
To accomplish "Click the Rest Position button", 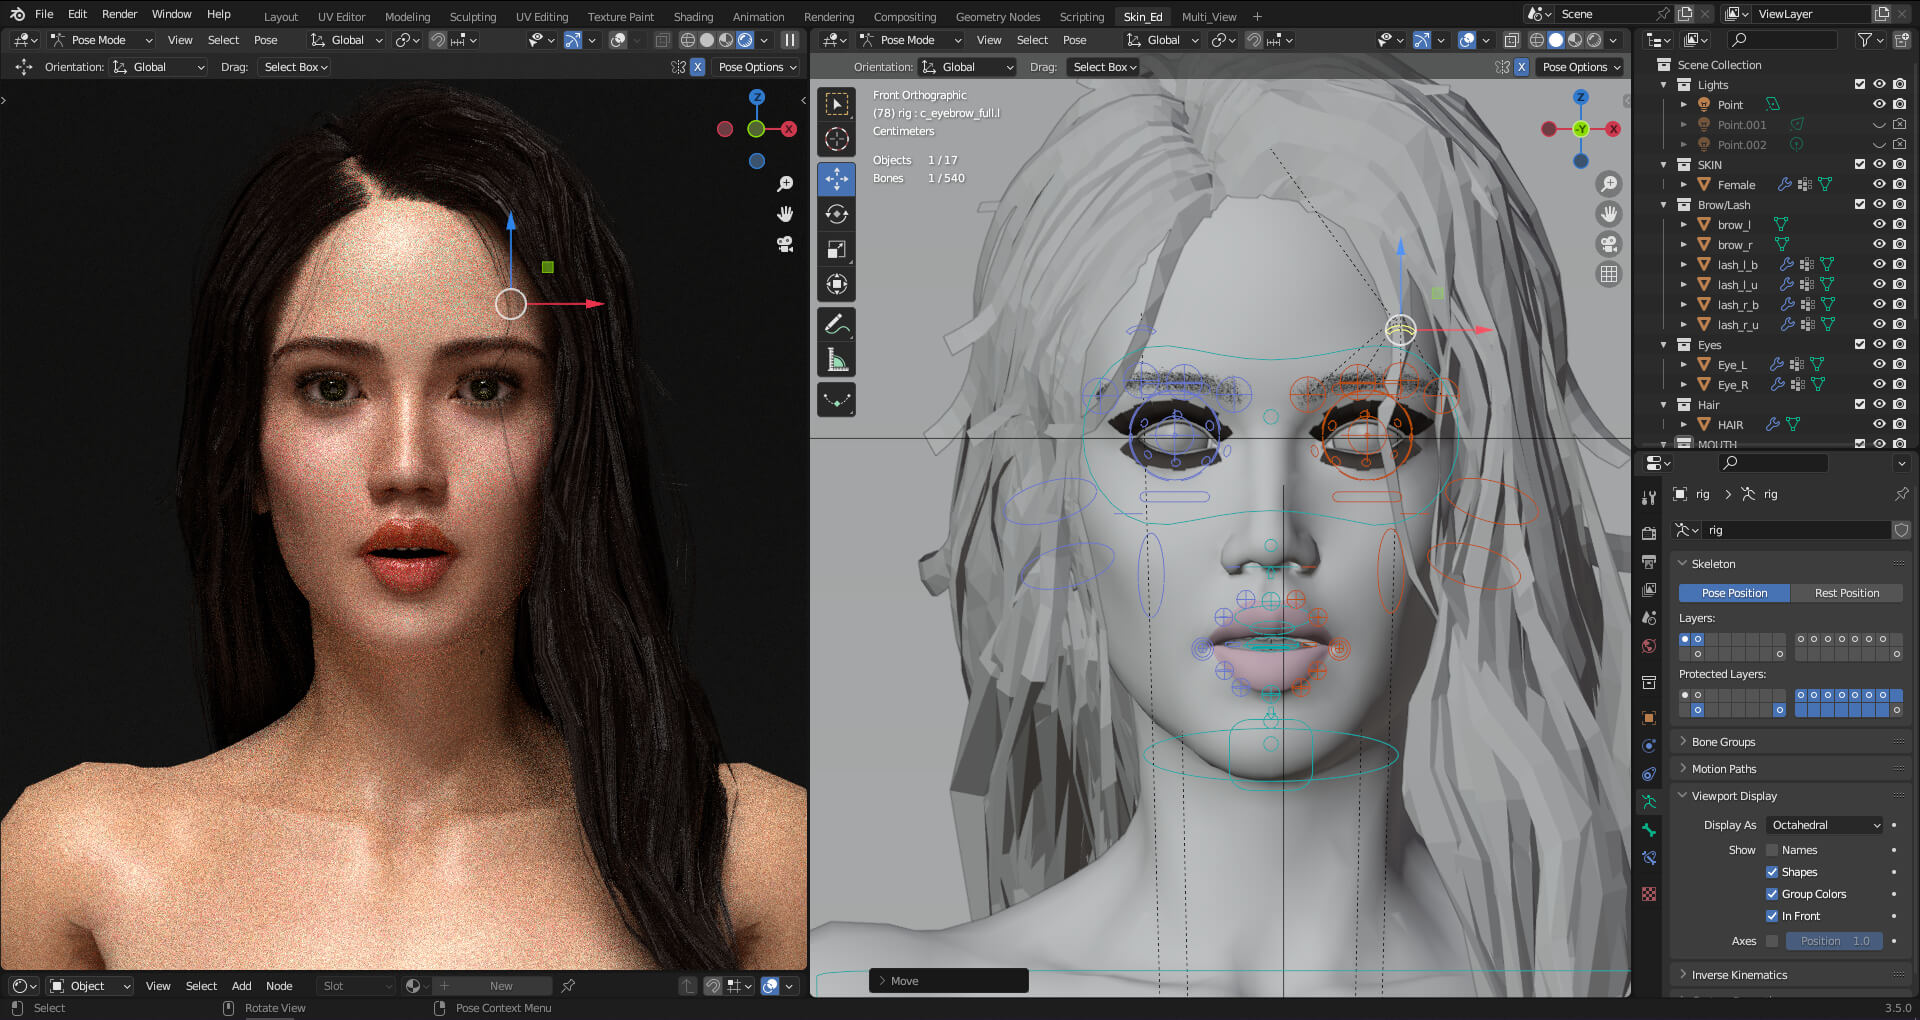I will [1846, 593].
